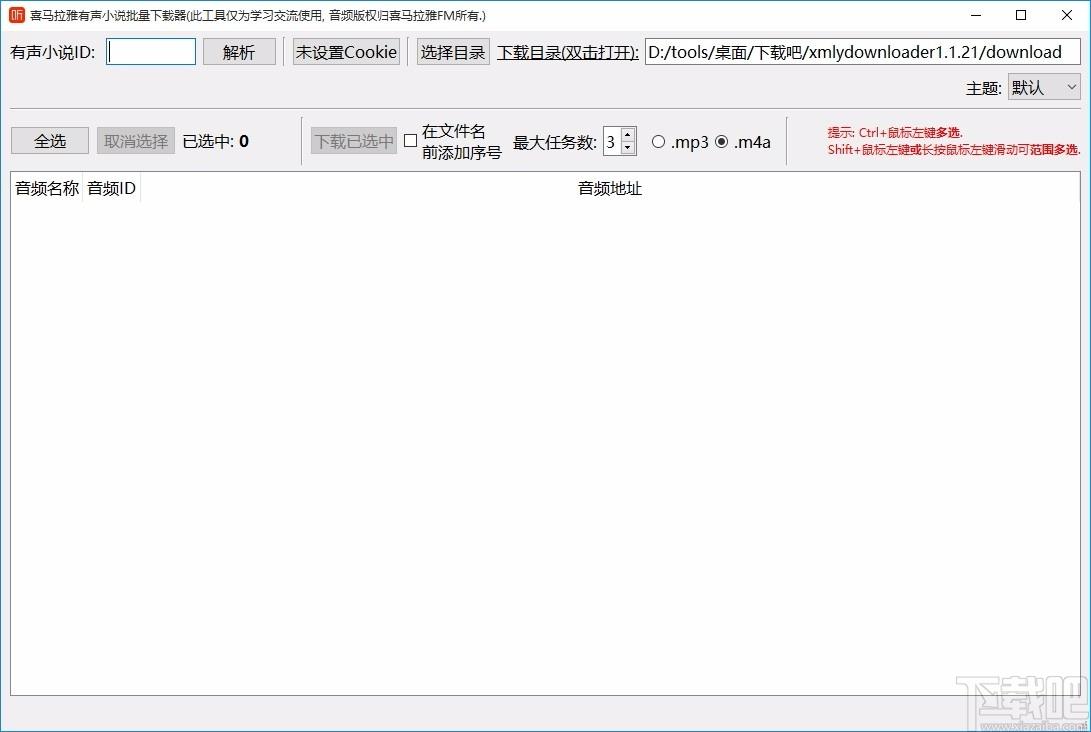The height and width of the screenshot is (732, 1091).
Task: Minimize the window
Action: [x=976, y=15]
